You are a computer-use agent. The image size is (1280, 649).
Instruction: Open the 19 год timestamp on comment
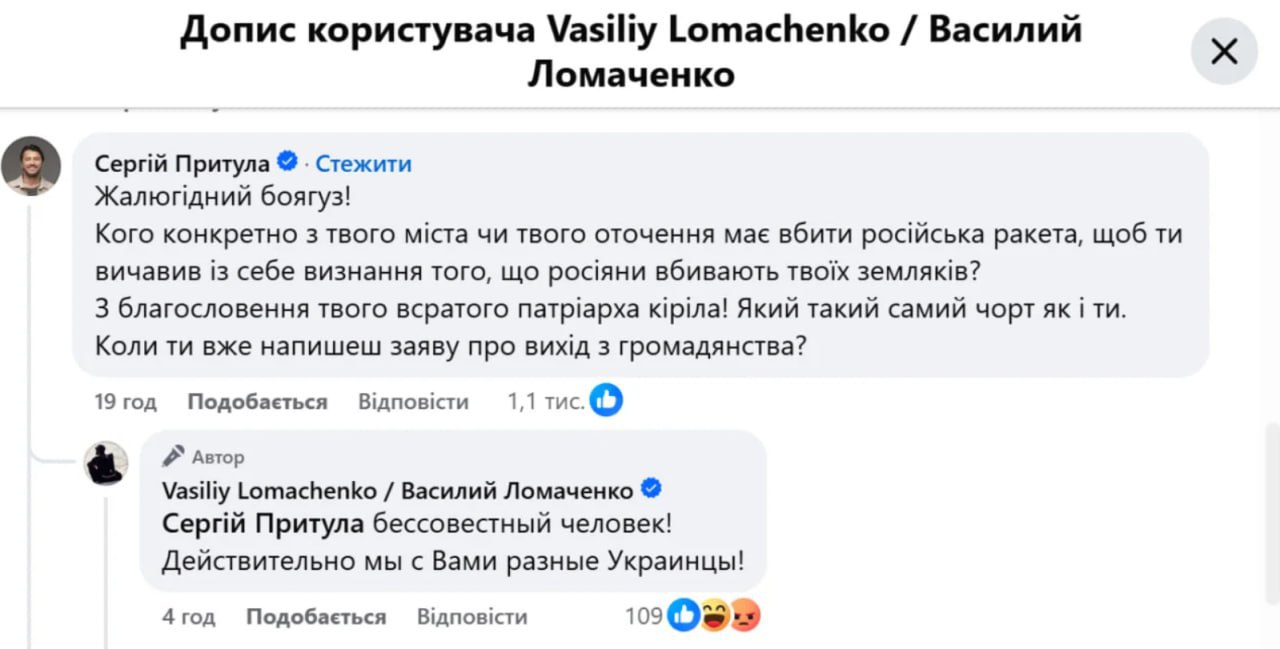pyautogui.click(x=125, y=402)
